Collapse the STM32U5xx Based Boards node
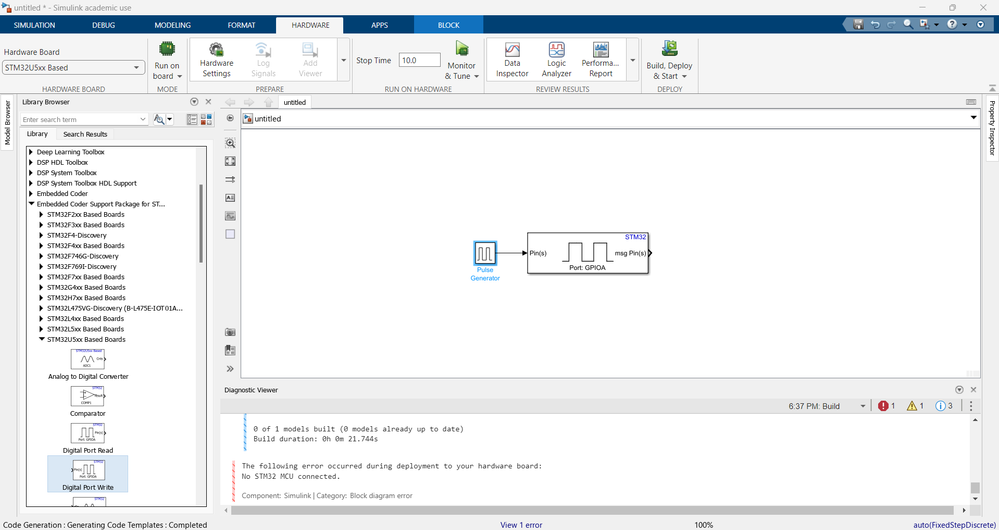Image resolution: width=999 pixels, height=530 pixels. coord(41,340)
